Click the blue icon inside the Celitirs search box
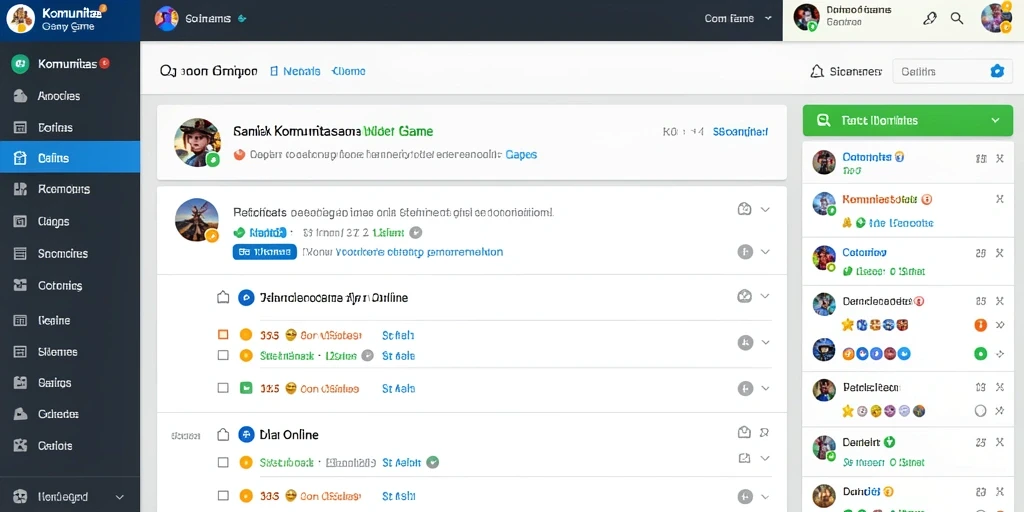 point(997,71)
